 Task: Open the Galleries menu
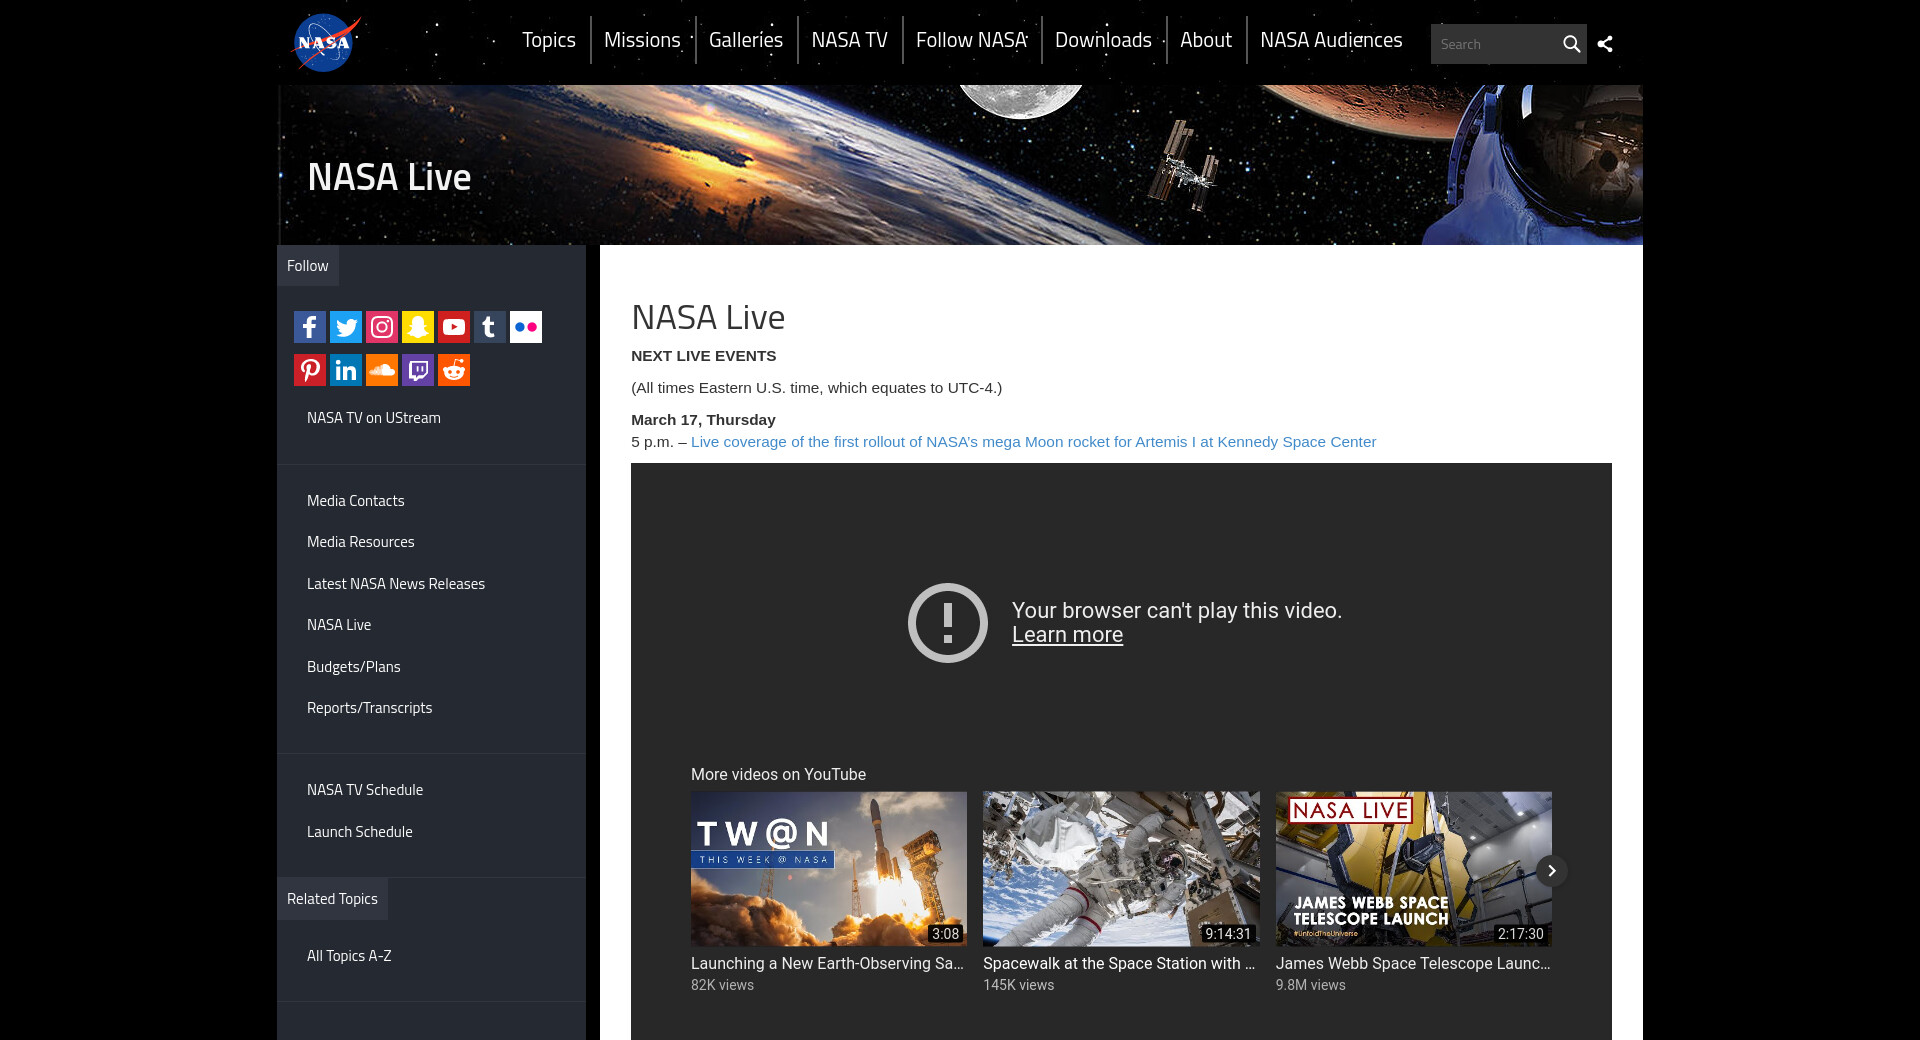[746, 40]
